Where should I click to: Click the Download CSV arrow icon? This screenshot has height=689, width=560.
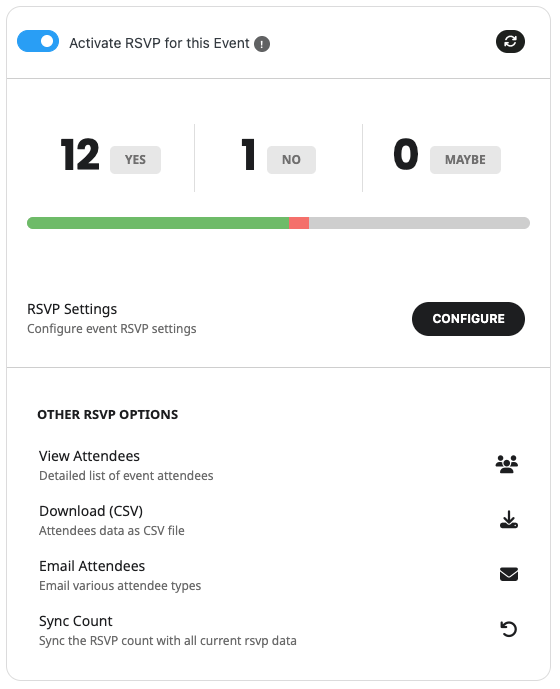click(x=509, y=519)
